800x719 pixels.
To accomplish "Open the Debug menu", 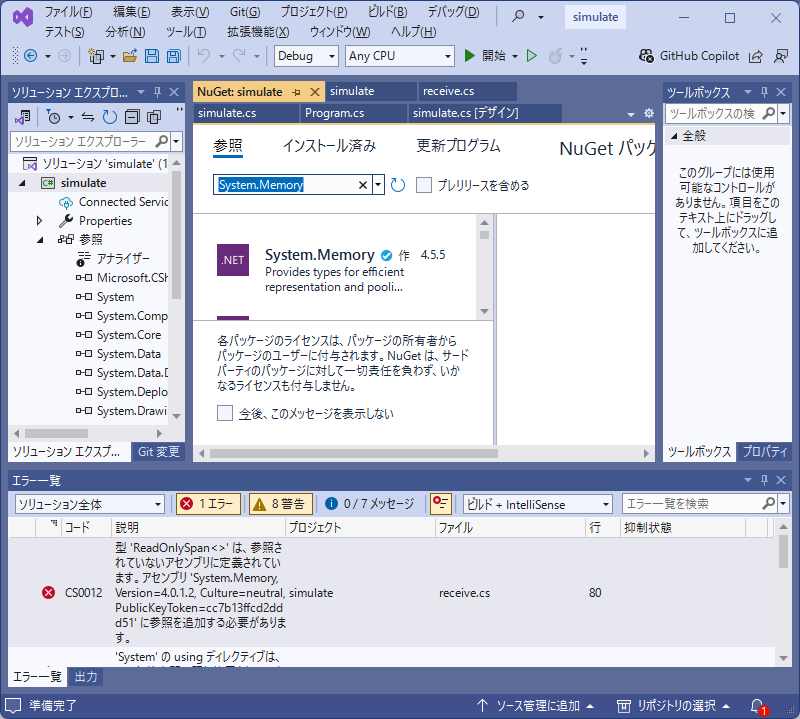I will click(x=453, y=12).
